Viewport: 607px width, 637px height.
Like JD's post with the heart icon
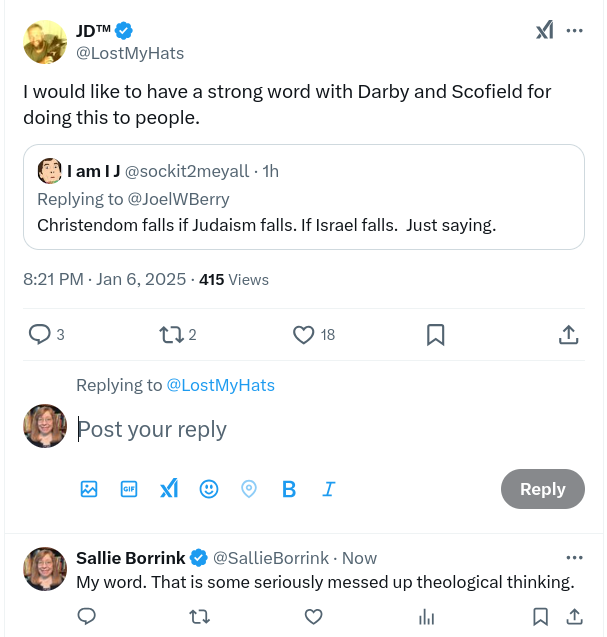point(304,335)
